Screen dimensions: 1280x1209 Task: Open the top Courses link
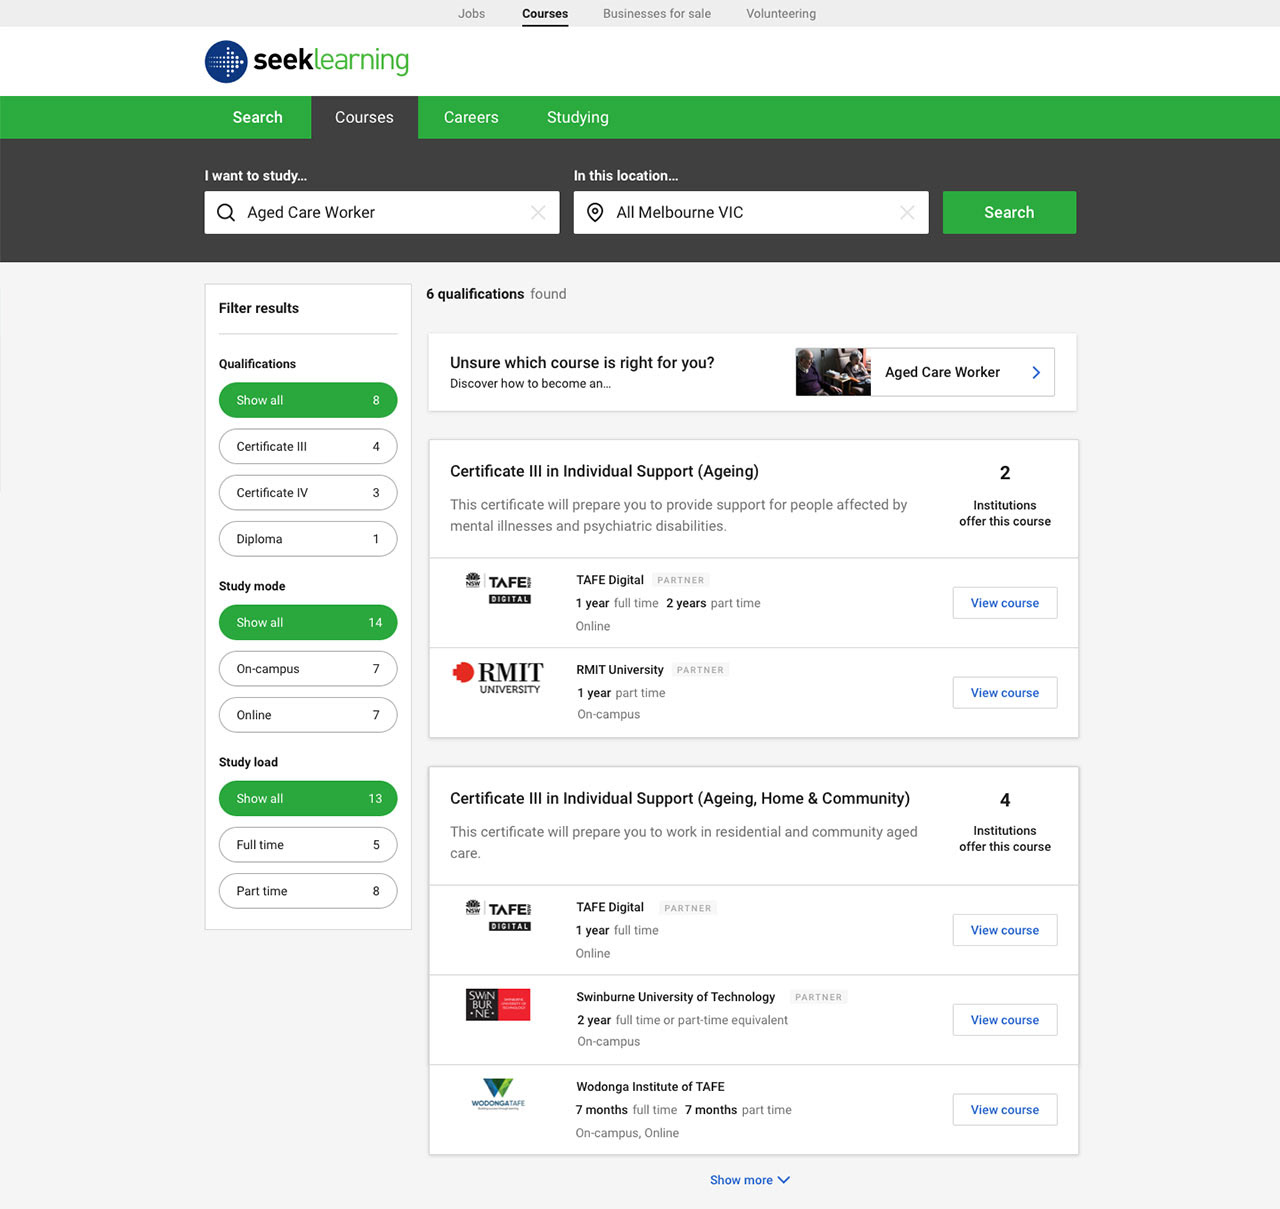[x=545, y=13]
